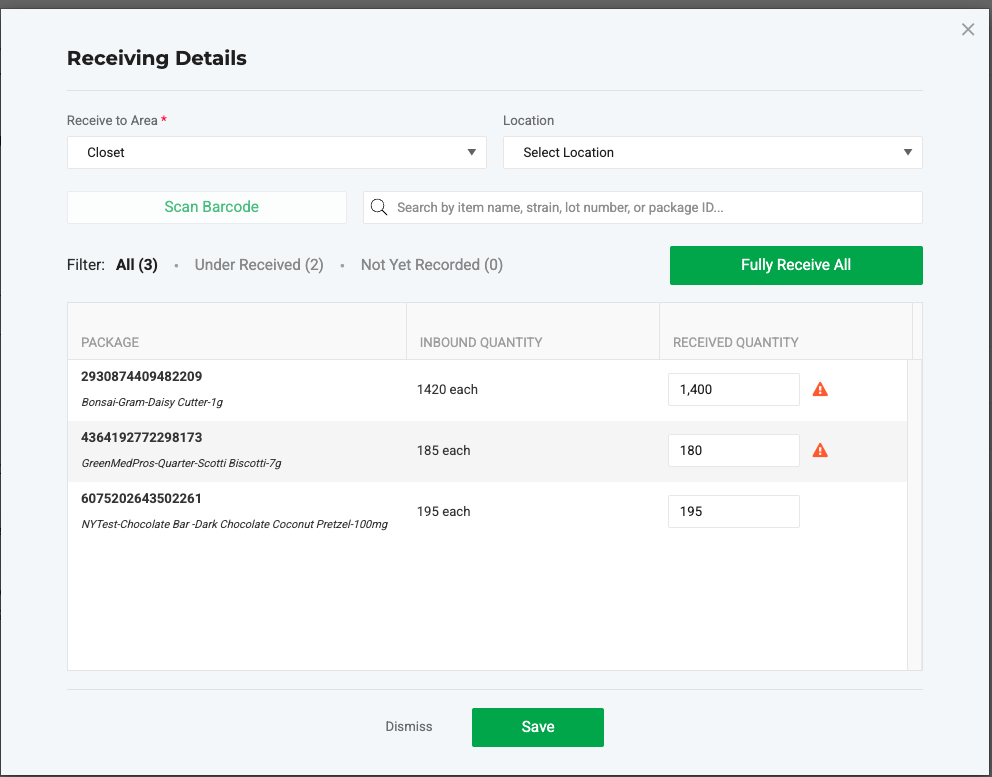Select the All (3) filter
This screenshot has width=992, height=777.
pyautogui.click(x=137, y=264)
